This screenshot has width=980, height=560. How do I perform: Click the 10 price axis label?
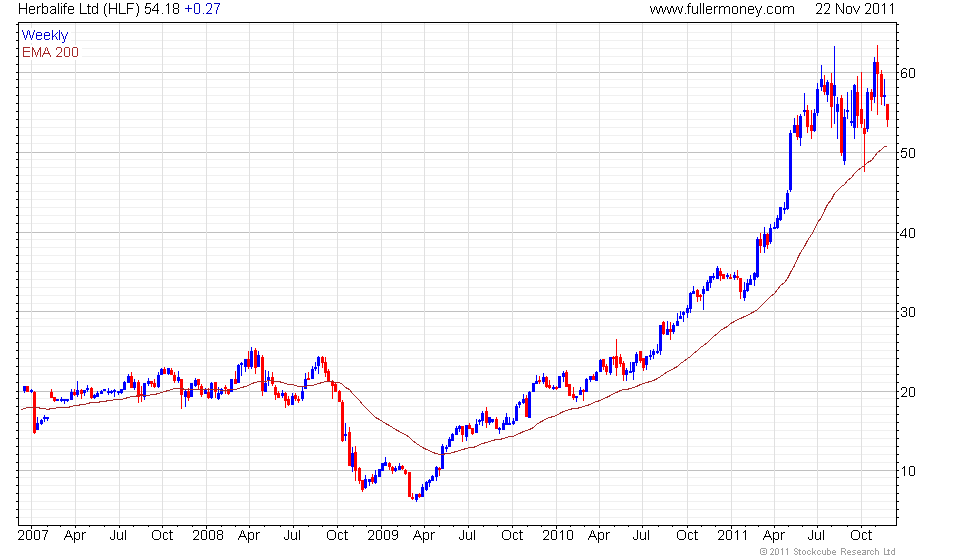908,471
